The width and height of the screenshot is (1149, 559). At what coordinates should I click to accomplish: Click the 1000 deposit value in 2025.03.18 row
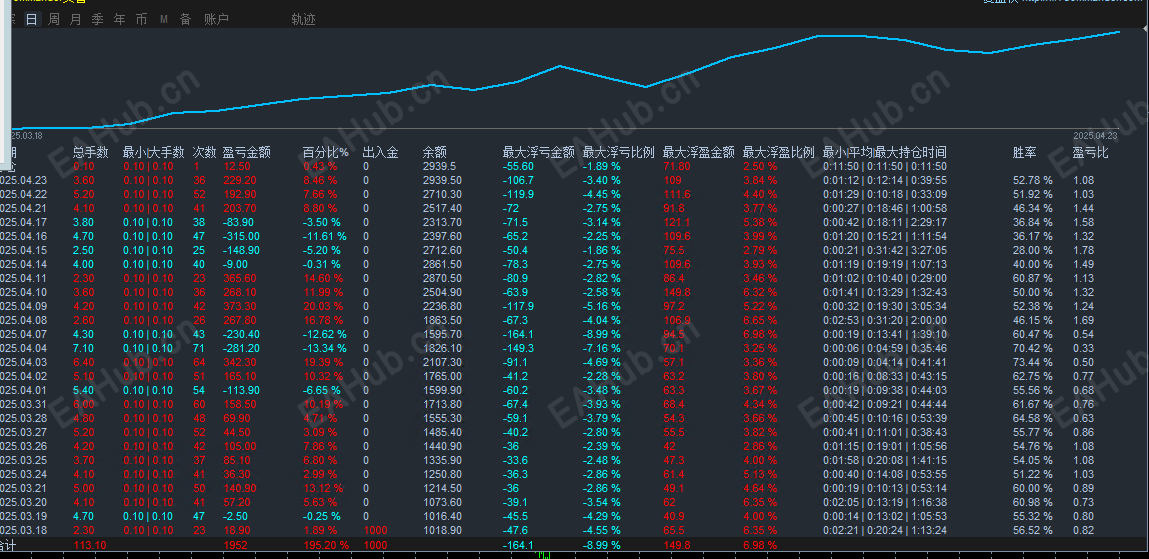pyautogui.click(x=375, y=530)
